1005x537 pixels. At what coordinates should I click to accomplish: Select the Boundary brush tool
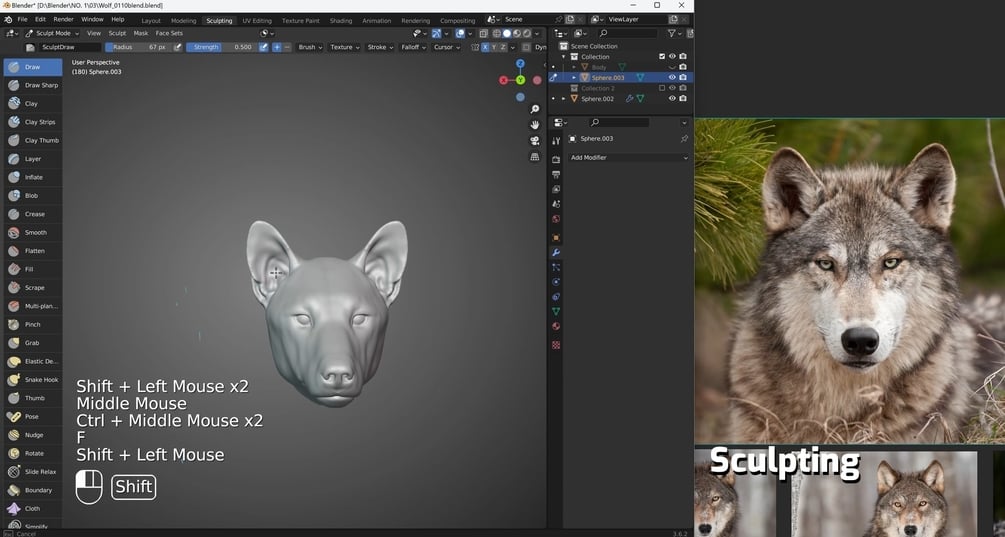point(33,490)
